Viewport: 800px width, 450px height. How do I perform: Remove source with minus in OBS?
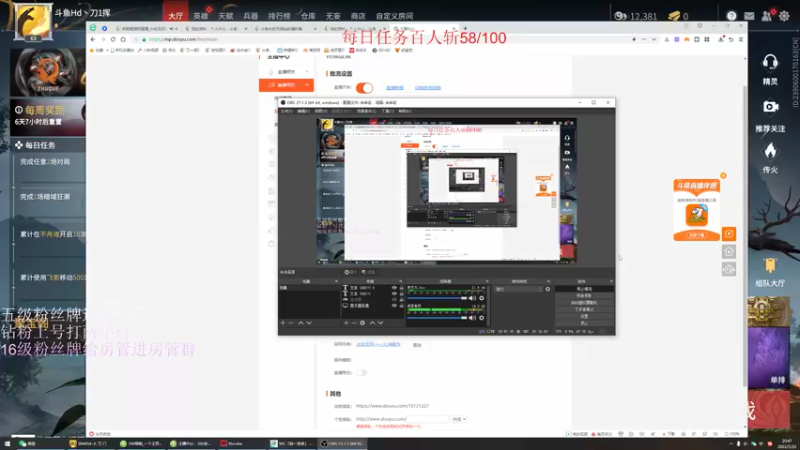click(354, 323)
